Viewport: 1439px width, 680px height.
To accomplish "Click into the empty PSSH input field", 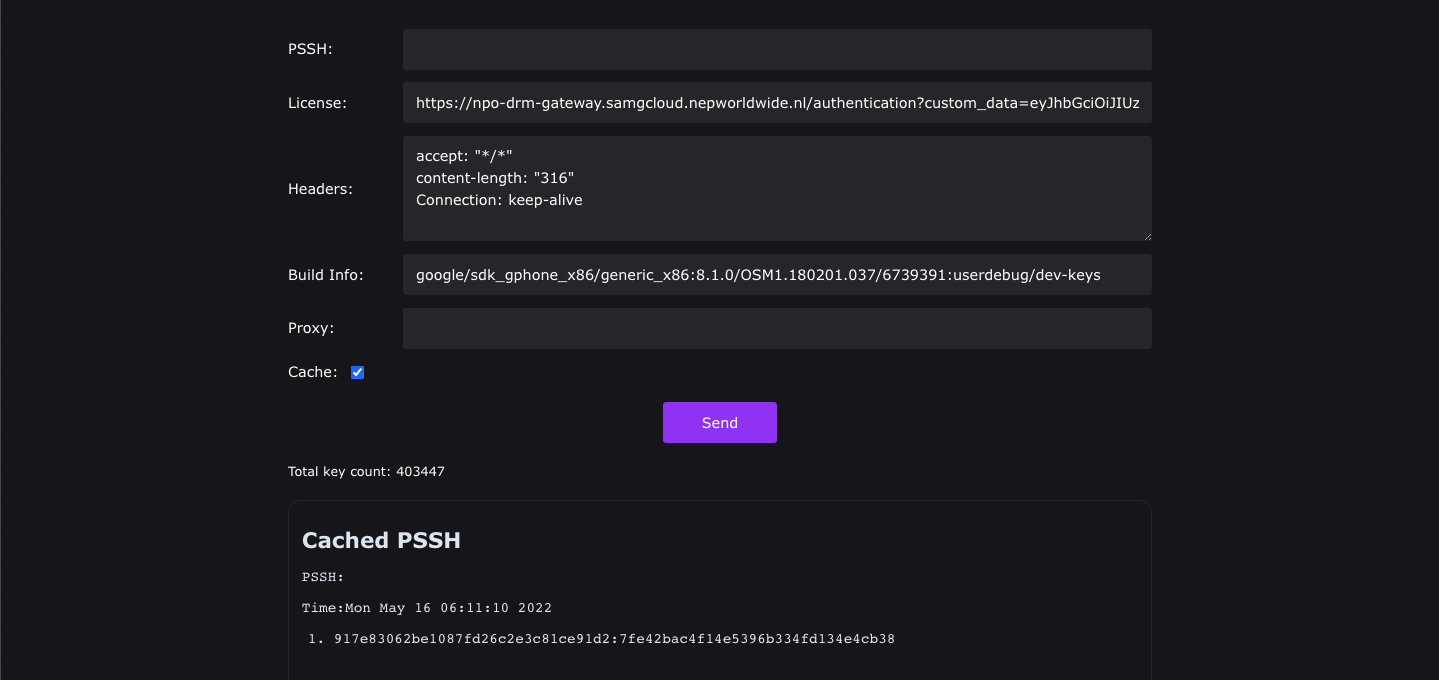I will [x=777, y=49].
